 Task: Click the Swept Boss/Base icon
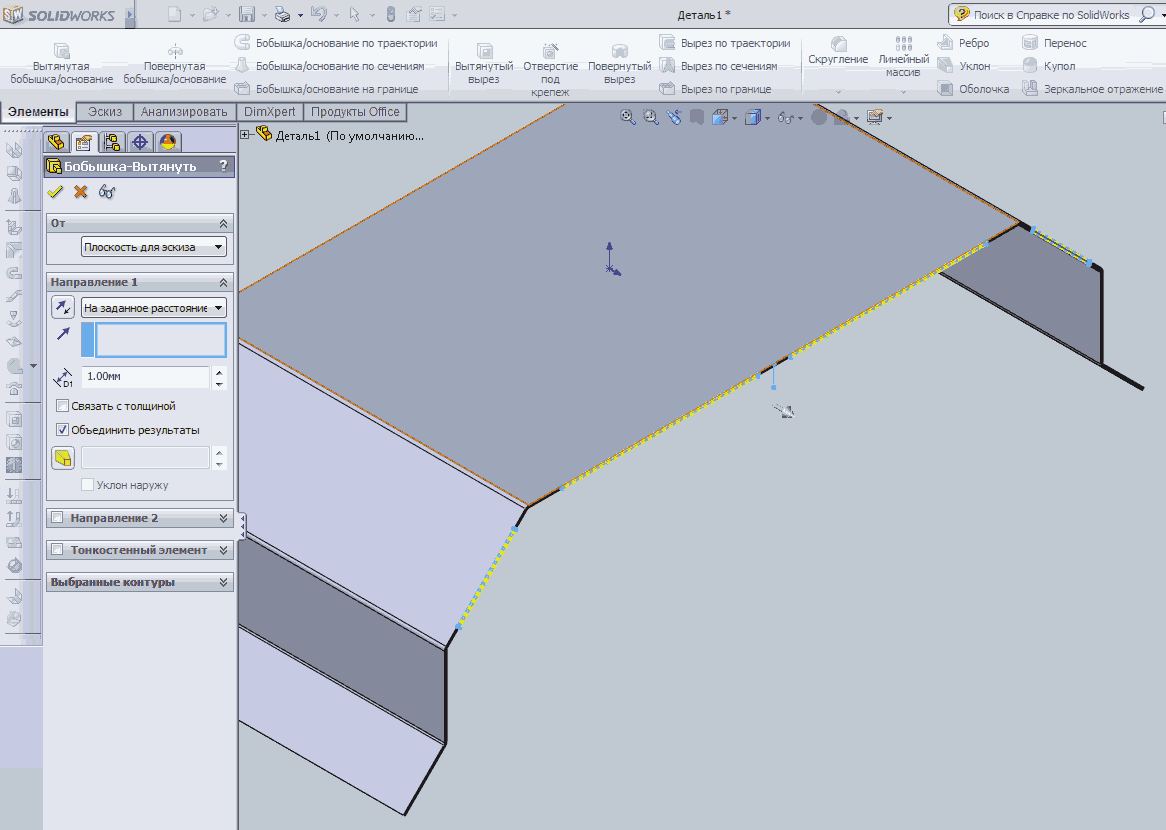[242, 42]
